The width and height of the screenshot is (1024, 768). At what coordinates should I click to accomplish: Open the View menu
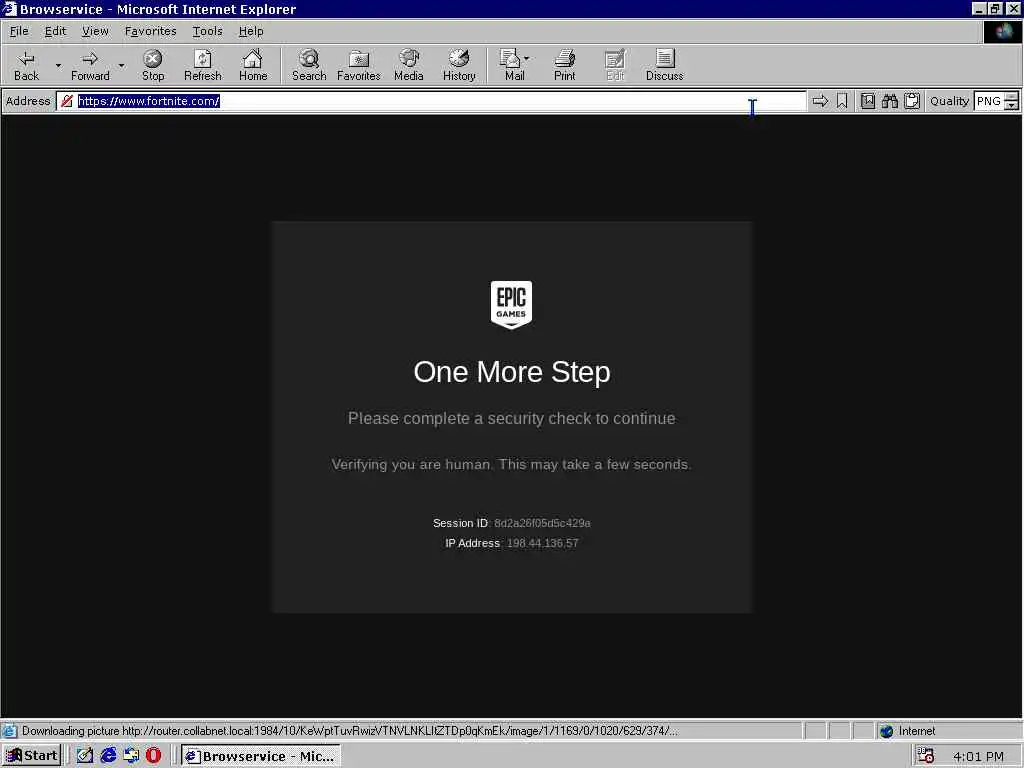[95, 31]
